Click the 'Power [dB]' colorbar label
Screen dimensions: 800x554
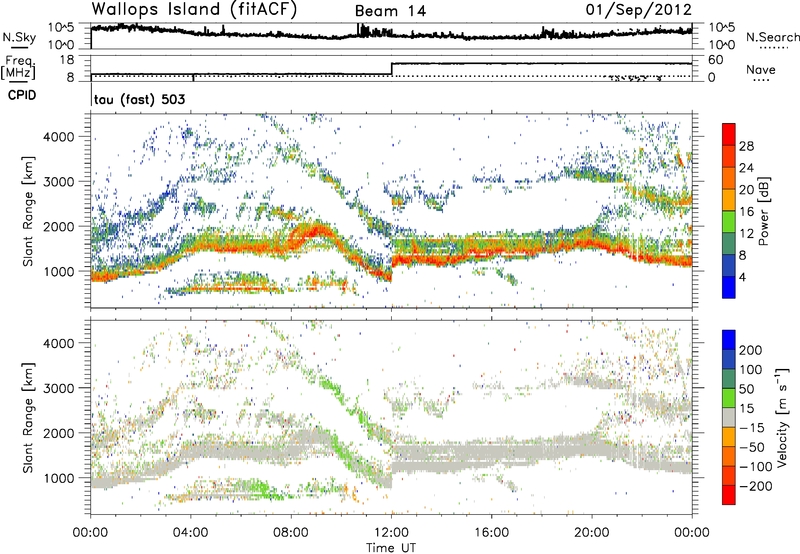[x=763, y=211]
